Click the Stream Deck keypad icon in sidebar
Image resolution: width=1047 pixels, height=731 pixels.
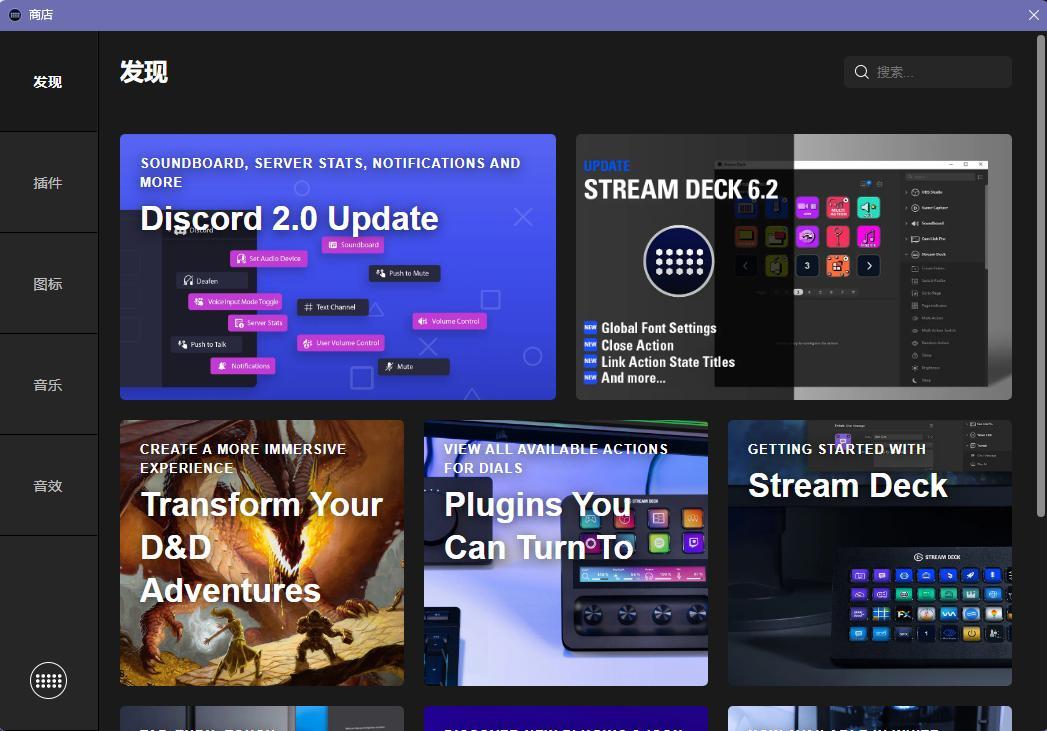pos(48,680)
